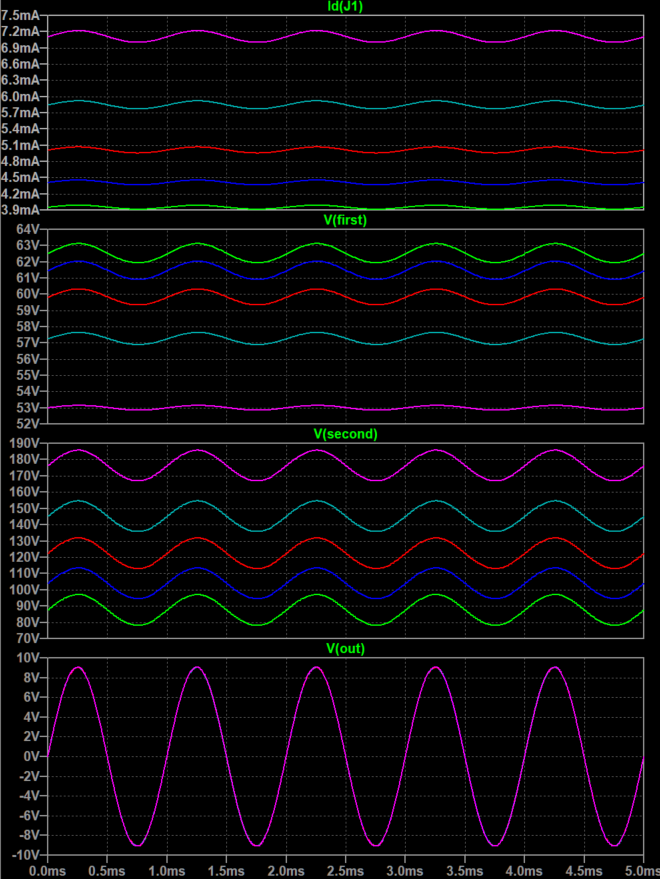Select the V(first) trace label

pyautogui.click(x=345, y=220)
